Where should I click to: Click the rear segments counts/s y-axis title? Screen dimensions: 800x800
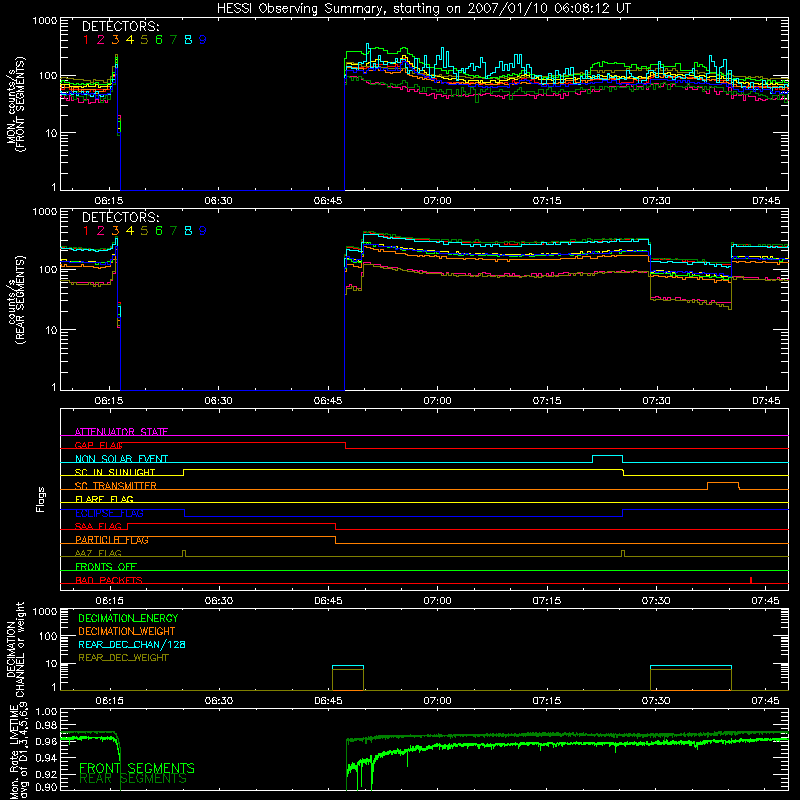15,300
